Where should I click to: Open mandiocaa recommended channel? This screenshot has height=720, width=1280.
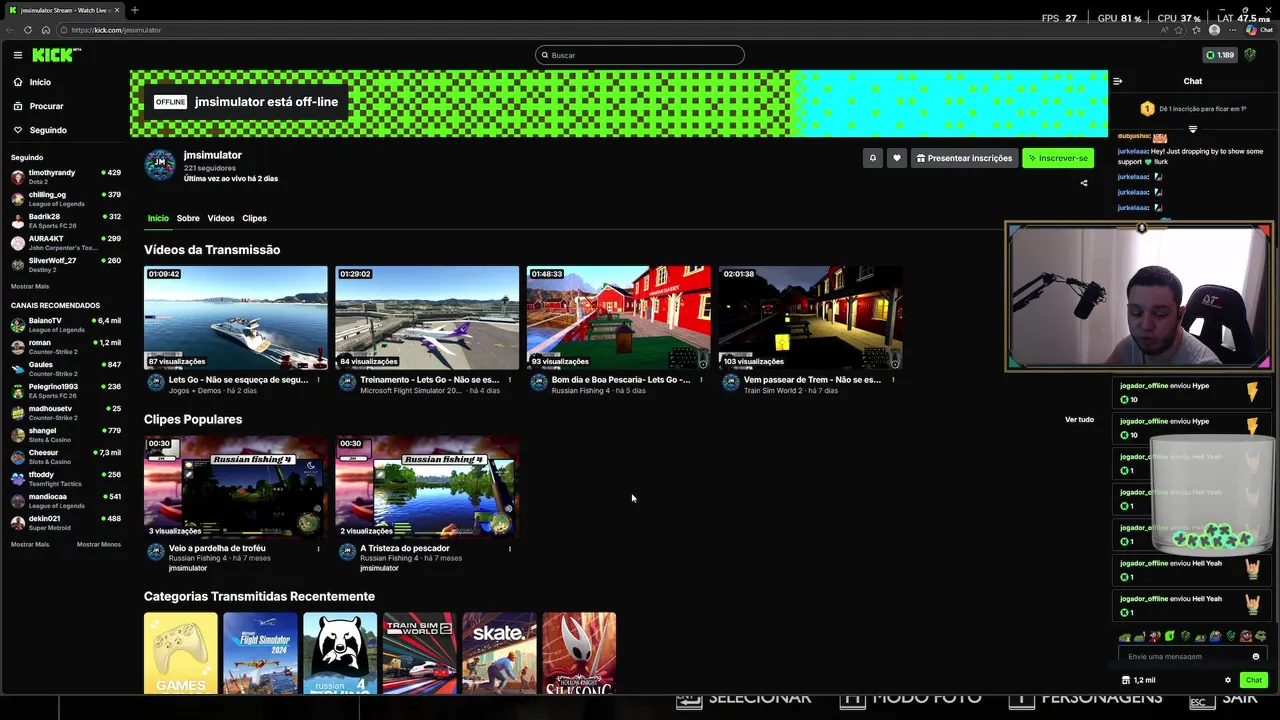pyautogui.click(x=66, y=501)
